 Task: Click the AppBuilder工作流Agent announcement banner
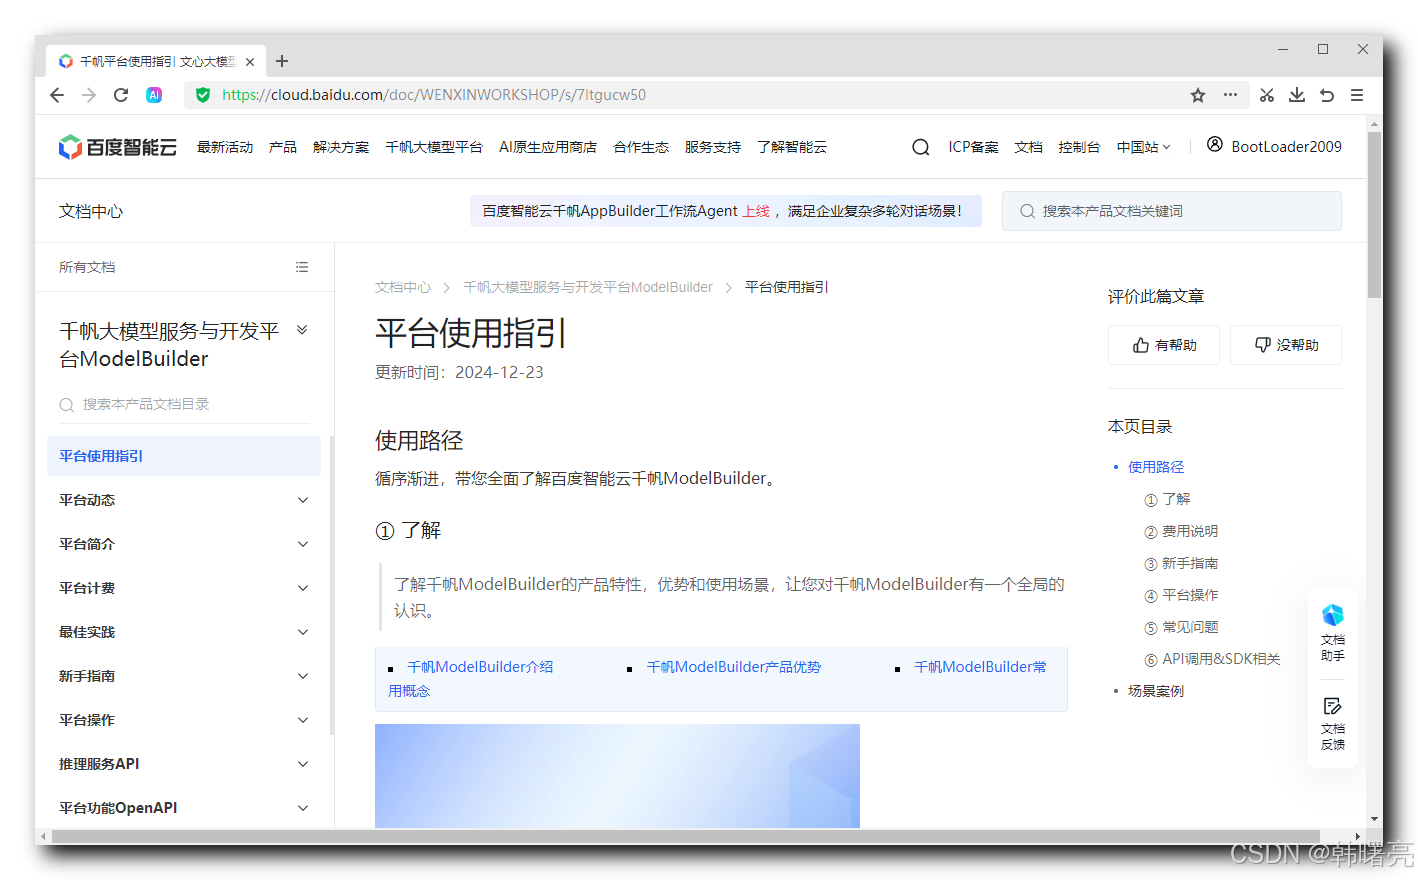[725, 211]
